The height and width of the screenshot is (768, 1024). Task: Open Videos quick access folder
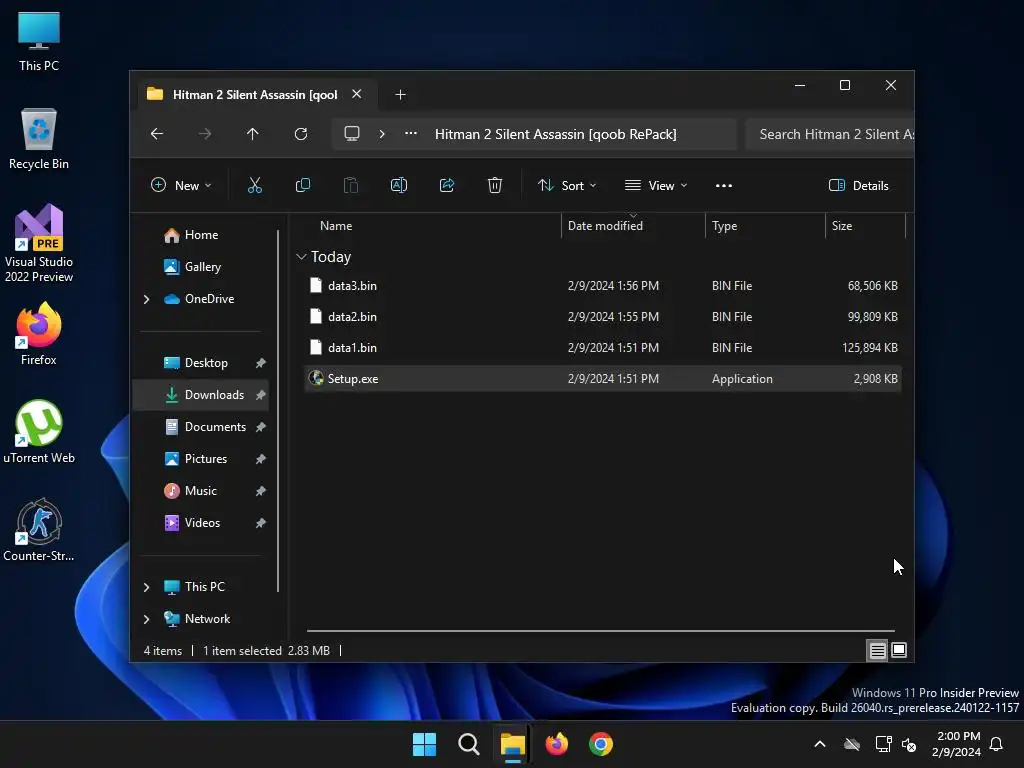tap(201, 522)
